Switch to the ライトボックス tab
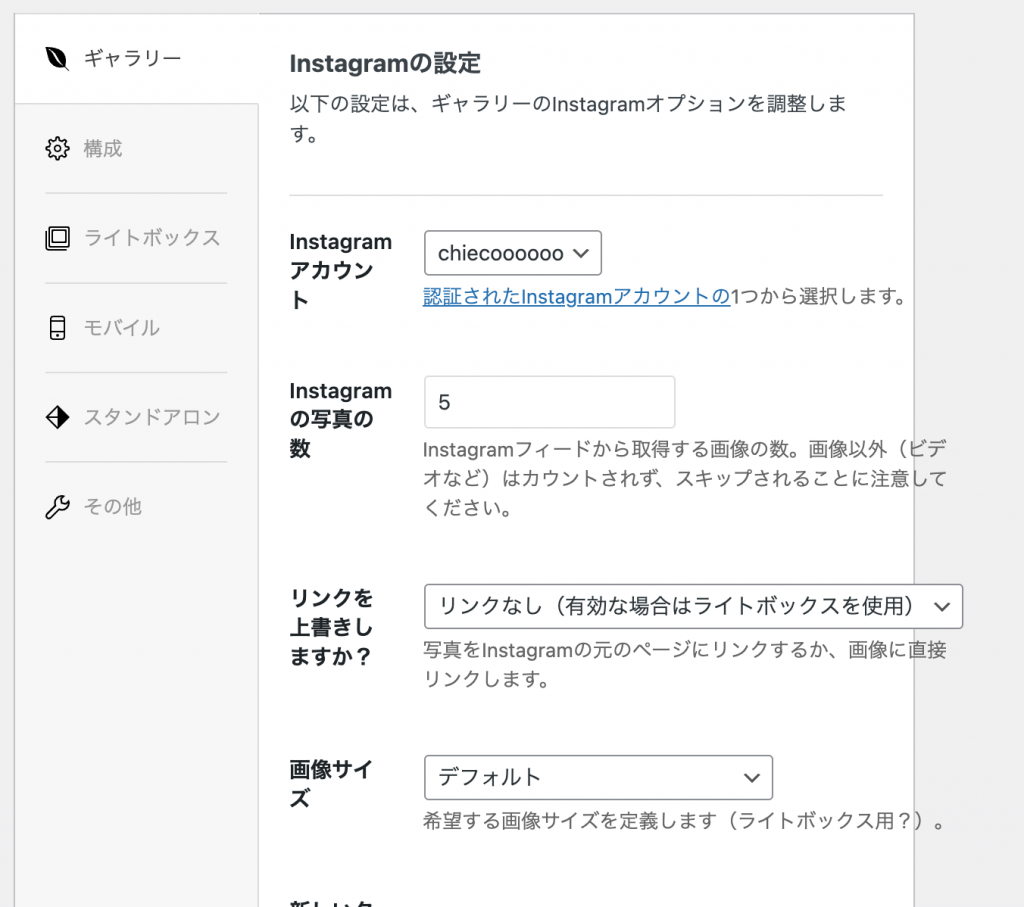Image resolution: width=1024 pixels, height=907 pixels. click(136, 238)
